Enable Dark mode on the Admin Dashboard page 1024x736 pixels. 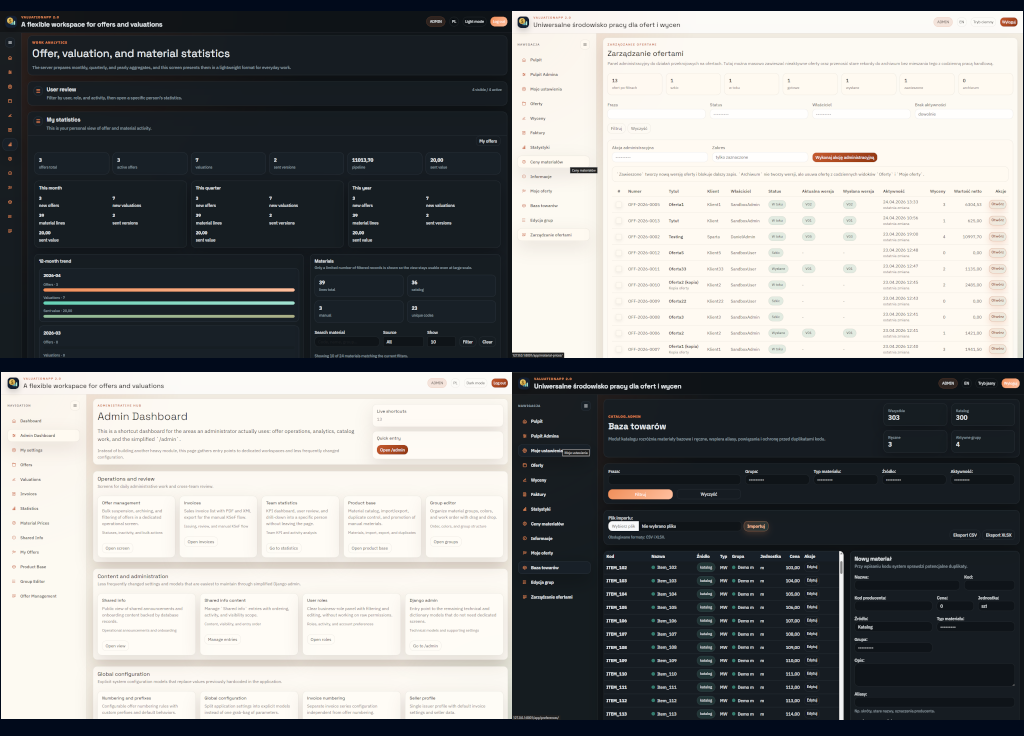475,383
